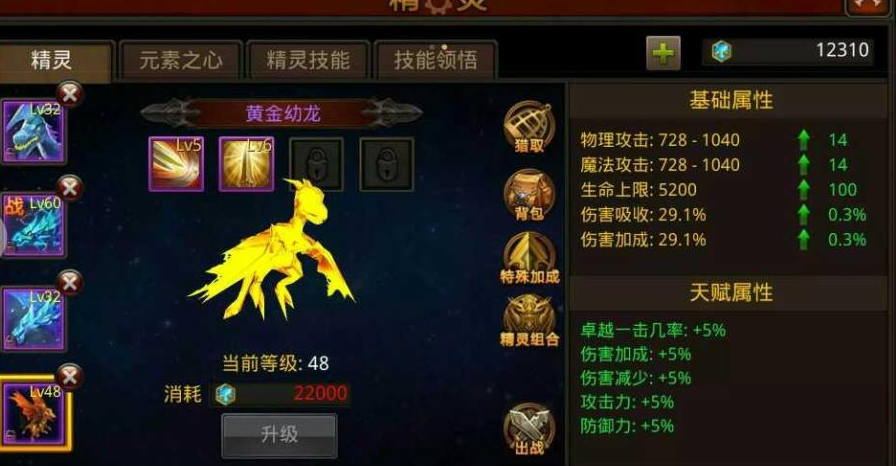Select the Lv5 slash skill icon
This screenshot has width=896, height=466.
click(176, 164)
